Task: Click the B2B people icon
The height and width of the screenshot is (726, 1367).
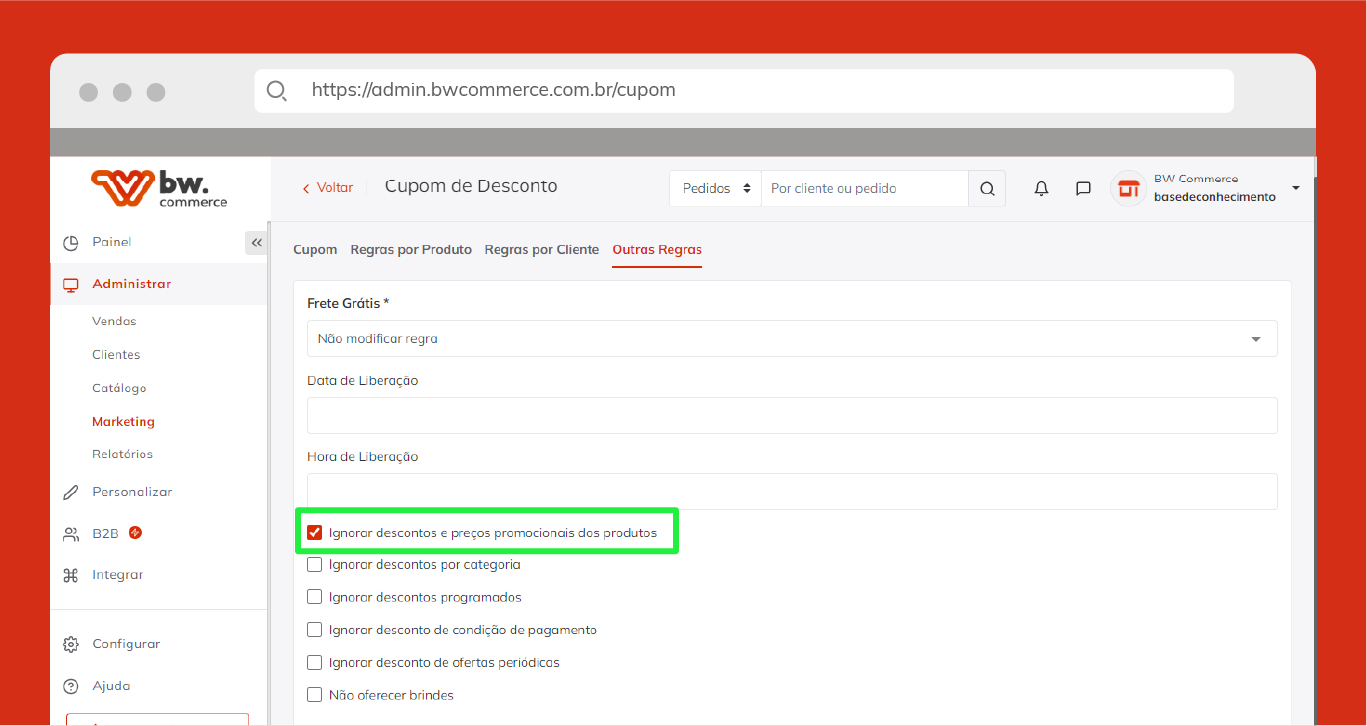Action: 71,534
